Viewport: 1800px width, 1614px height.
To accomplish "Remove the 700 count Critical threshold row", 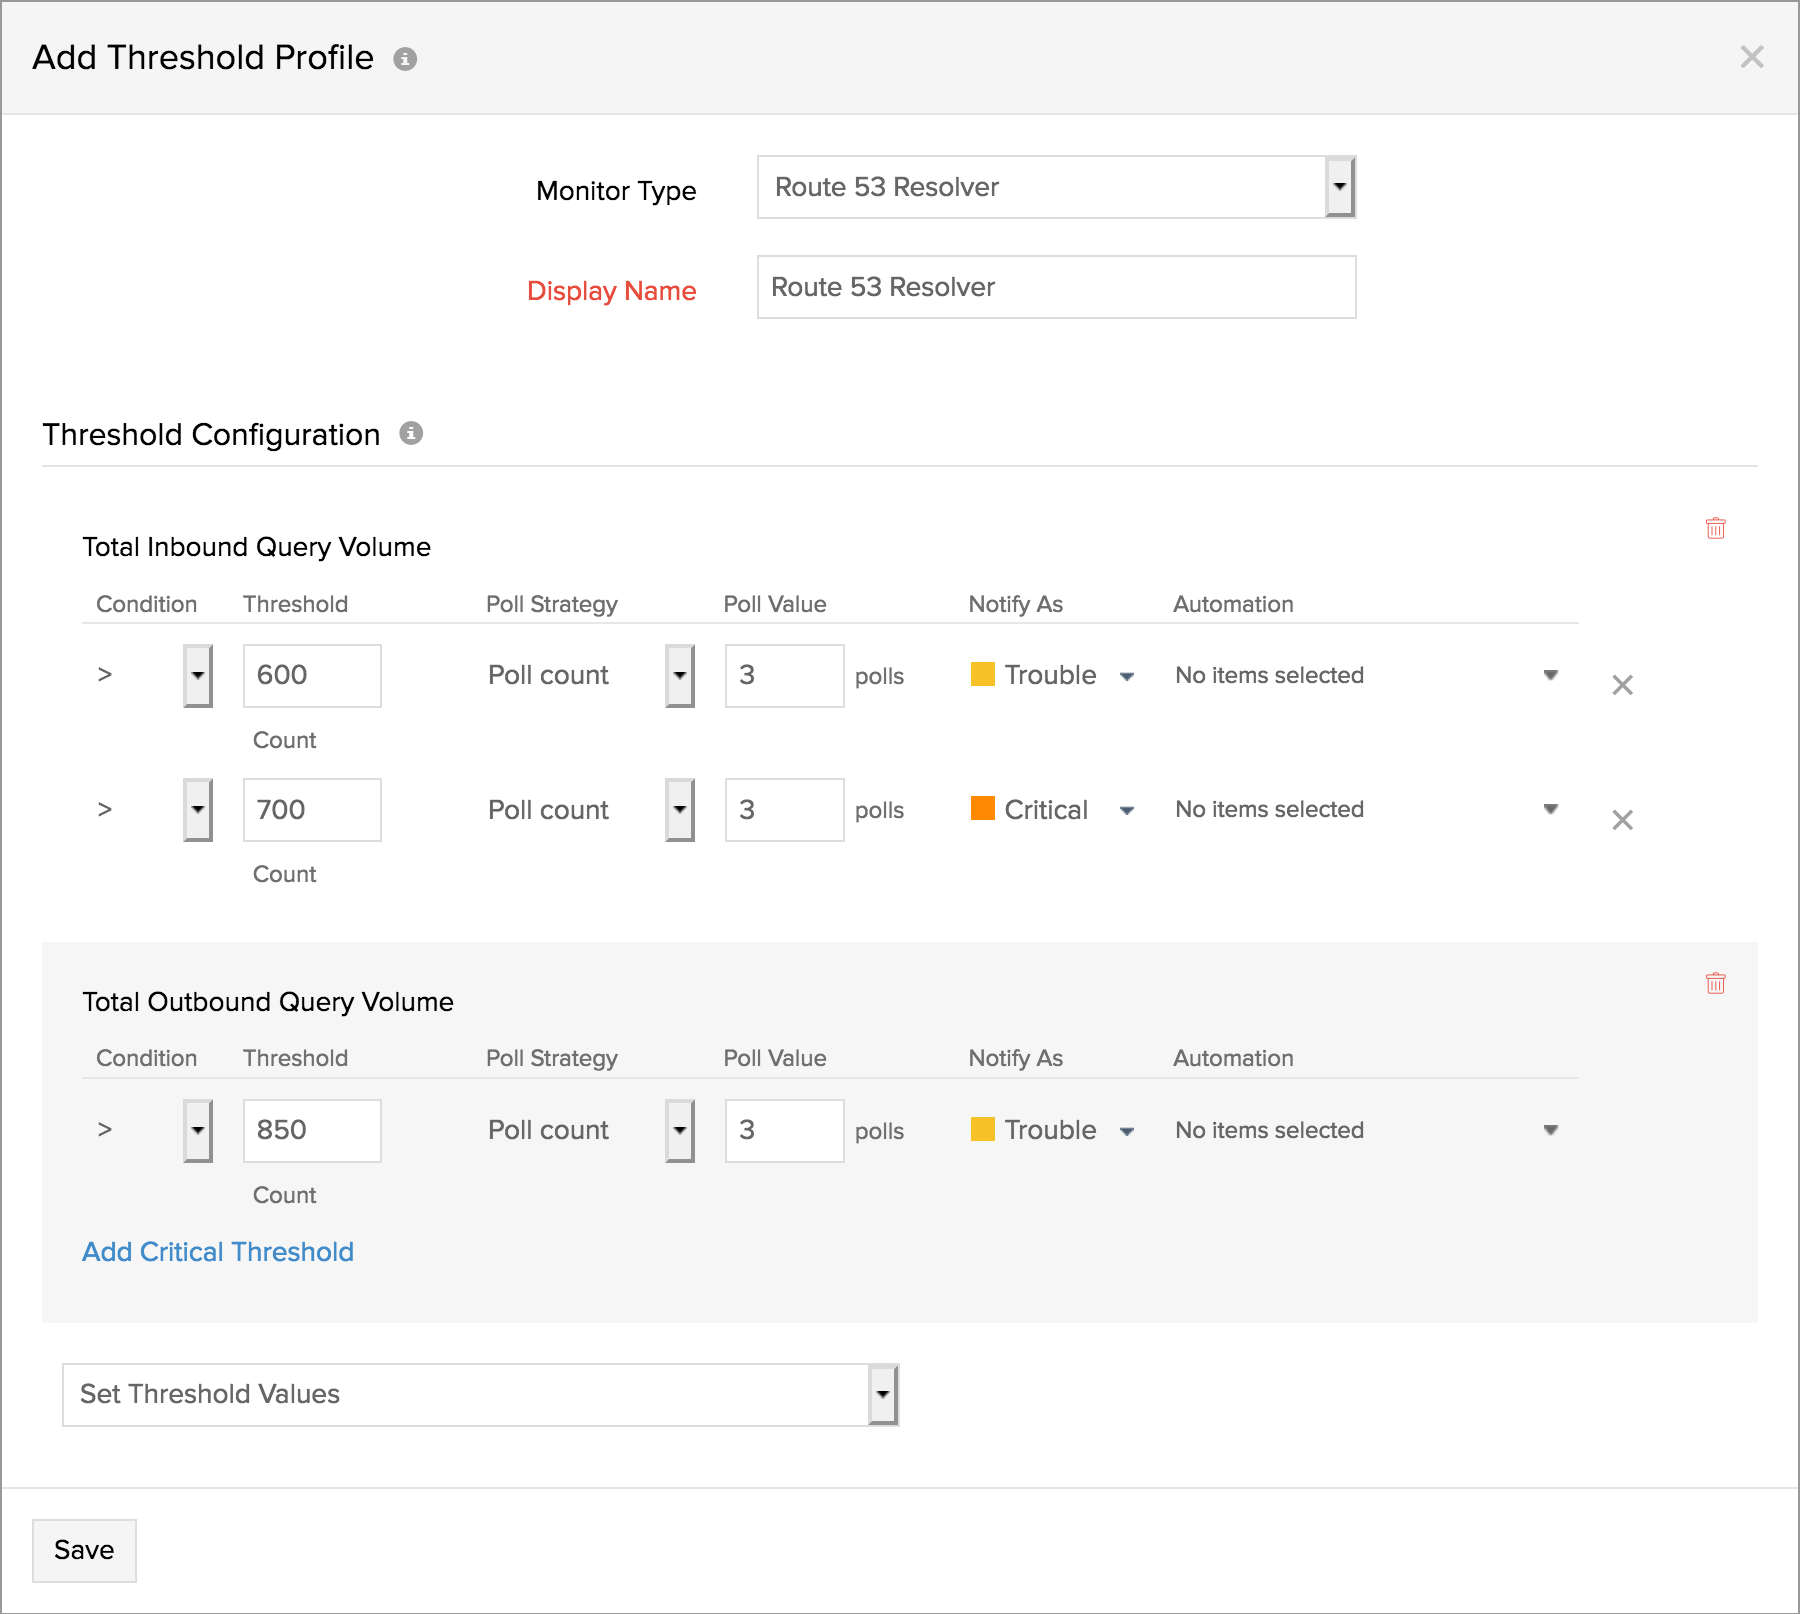I will [x=1622, y=820].
